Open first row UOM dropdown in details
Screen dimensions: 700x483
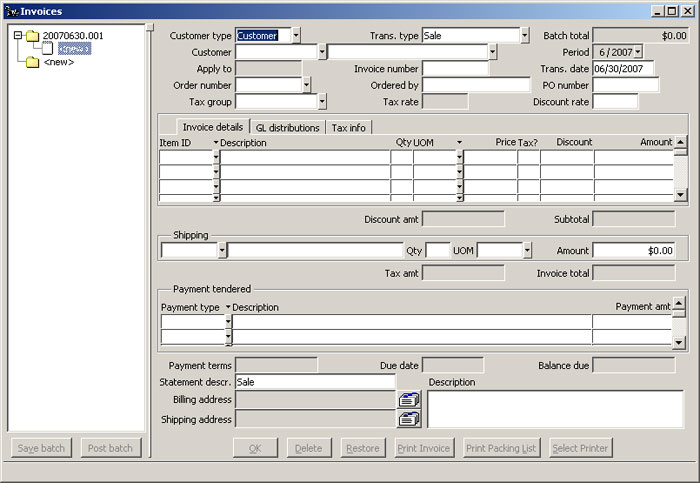[x=459, y=157]
